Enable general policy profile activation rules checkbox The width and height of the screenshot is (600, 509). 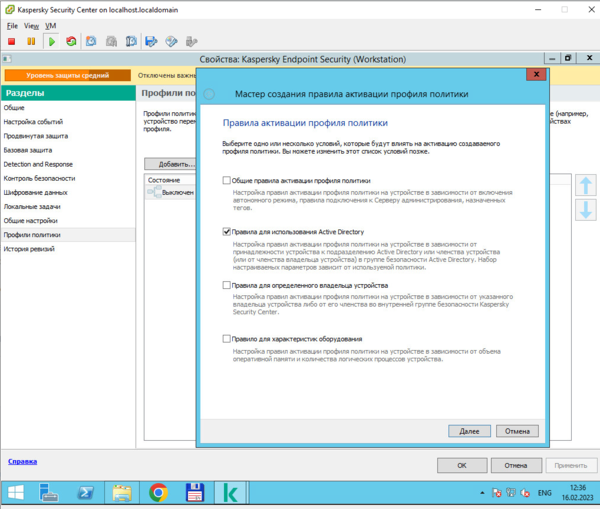227,180
